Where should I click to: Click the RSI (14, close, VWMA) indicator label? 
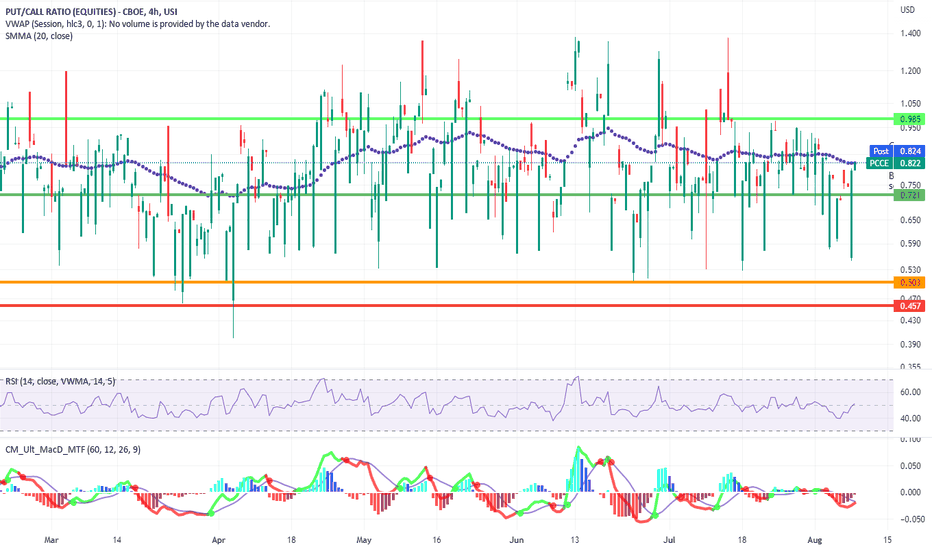point(60,381)
